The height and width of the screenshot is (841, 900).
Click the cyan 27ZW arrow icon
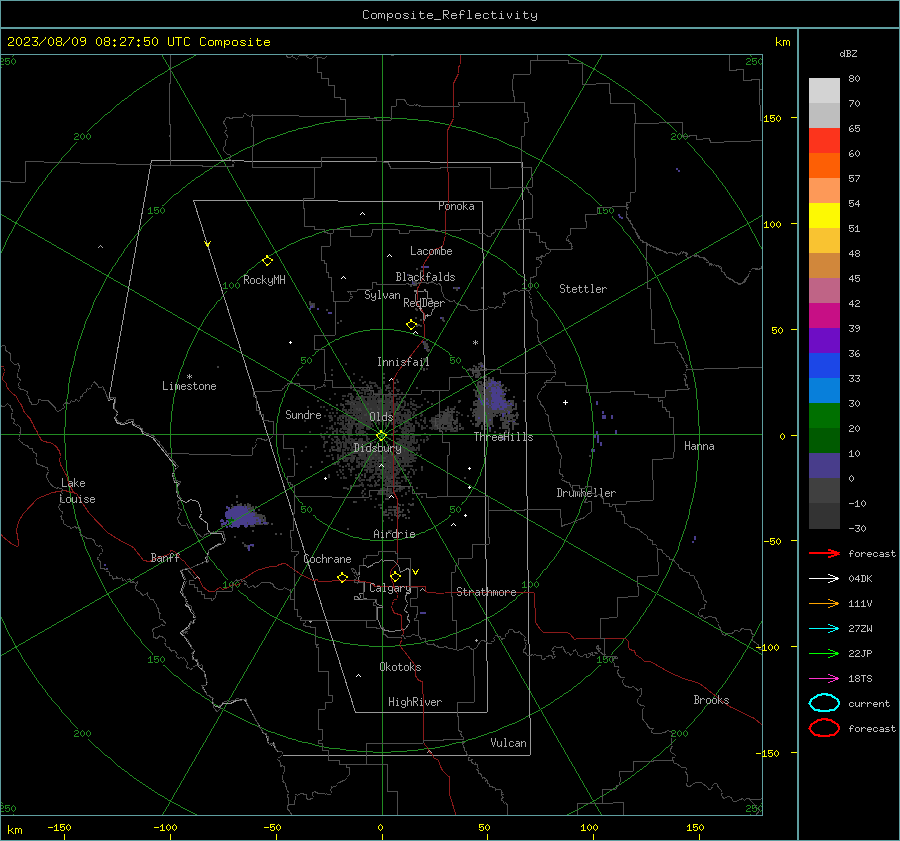click(x=824, y=629)
